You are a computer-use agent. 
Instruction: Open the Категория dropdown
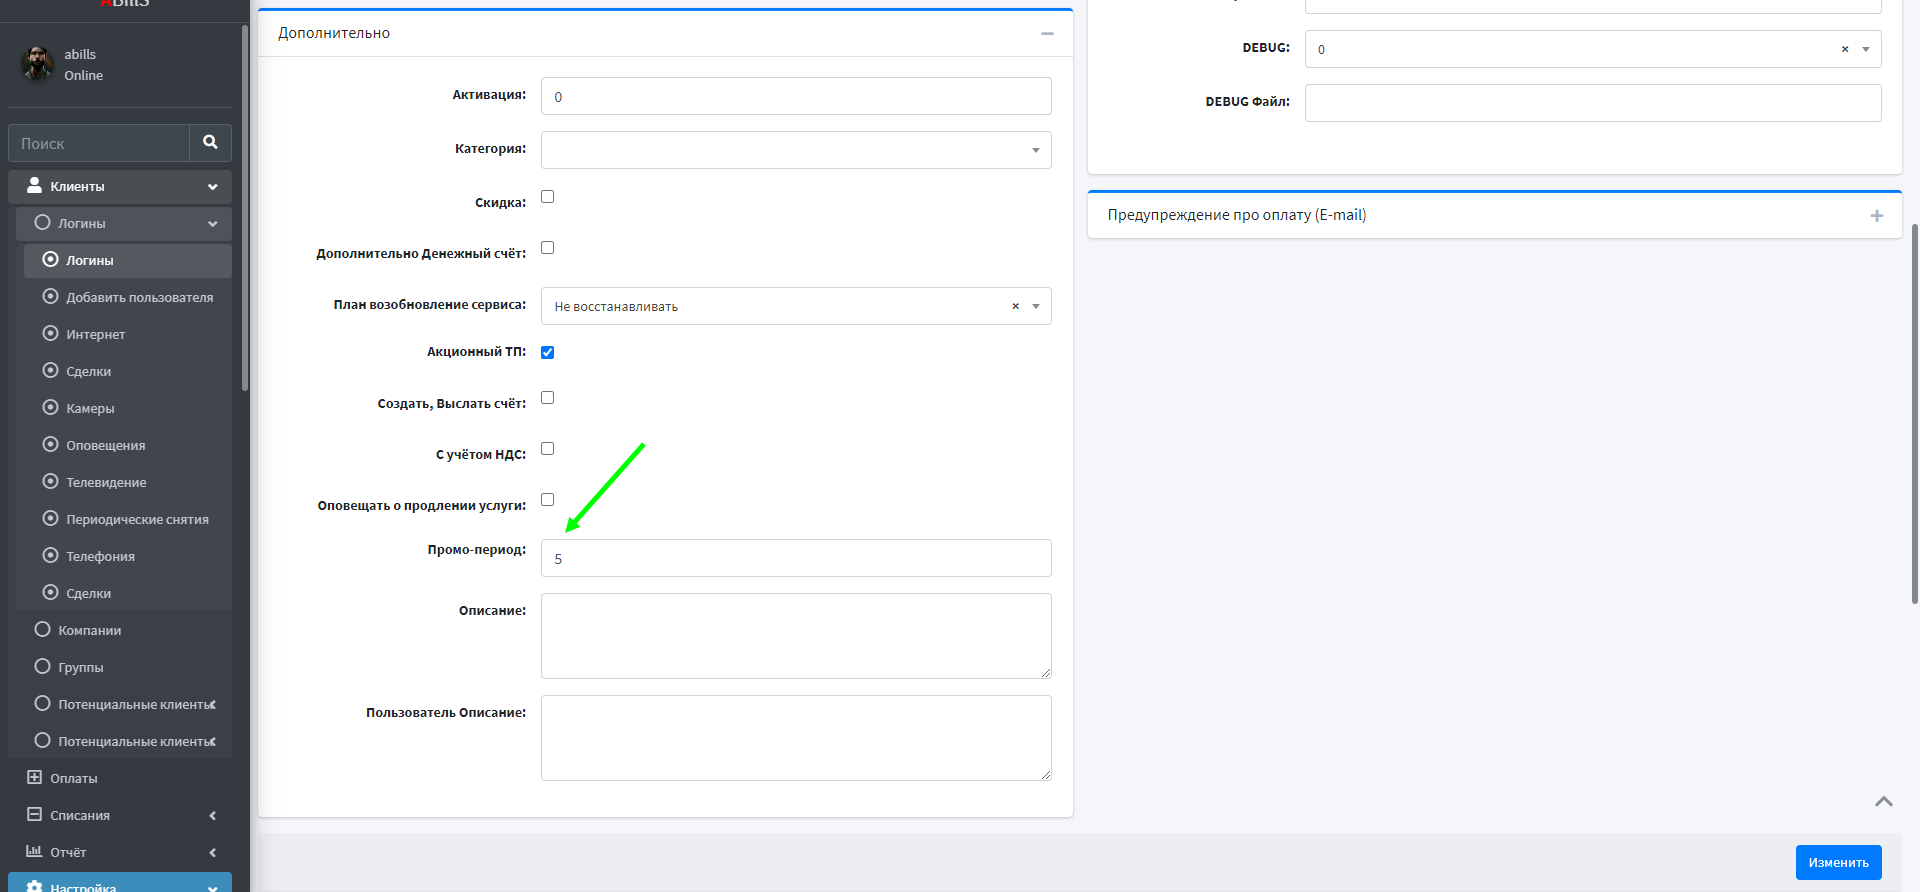795,150
